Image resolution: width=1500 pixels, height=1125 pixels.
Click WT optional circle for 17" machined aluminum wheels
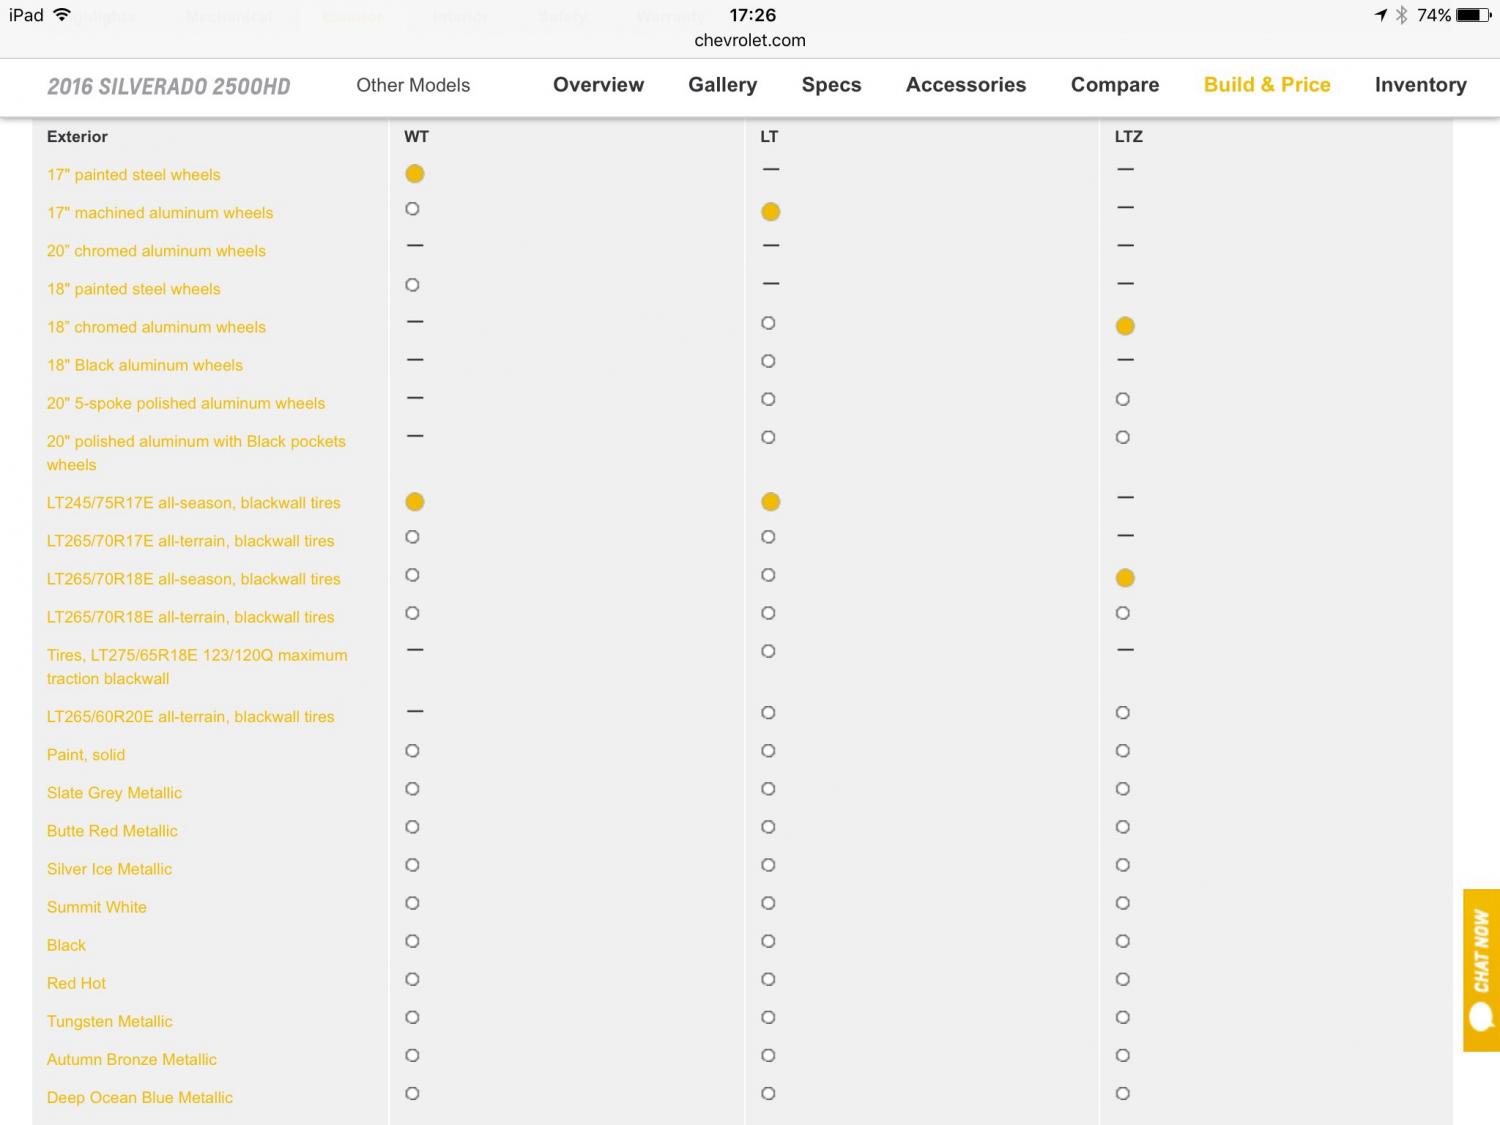click(x=412, y=209)
